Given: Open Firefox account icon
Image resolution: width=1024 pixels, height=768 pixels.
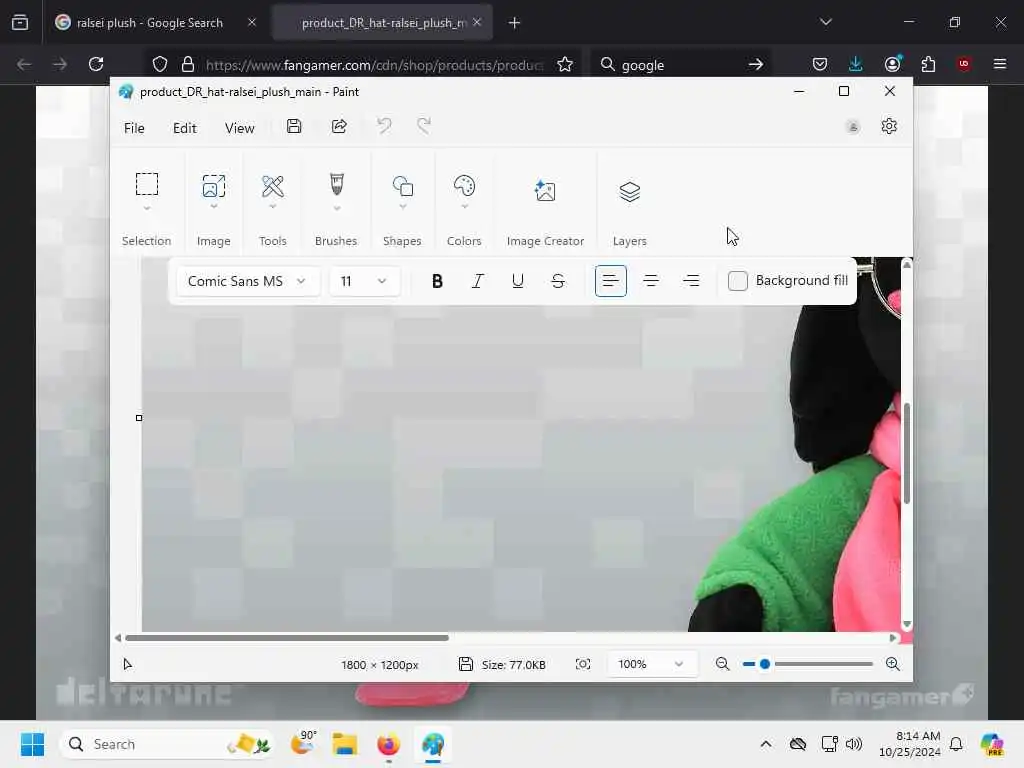Looking at the screenshot, I should coord(892,63).
